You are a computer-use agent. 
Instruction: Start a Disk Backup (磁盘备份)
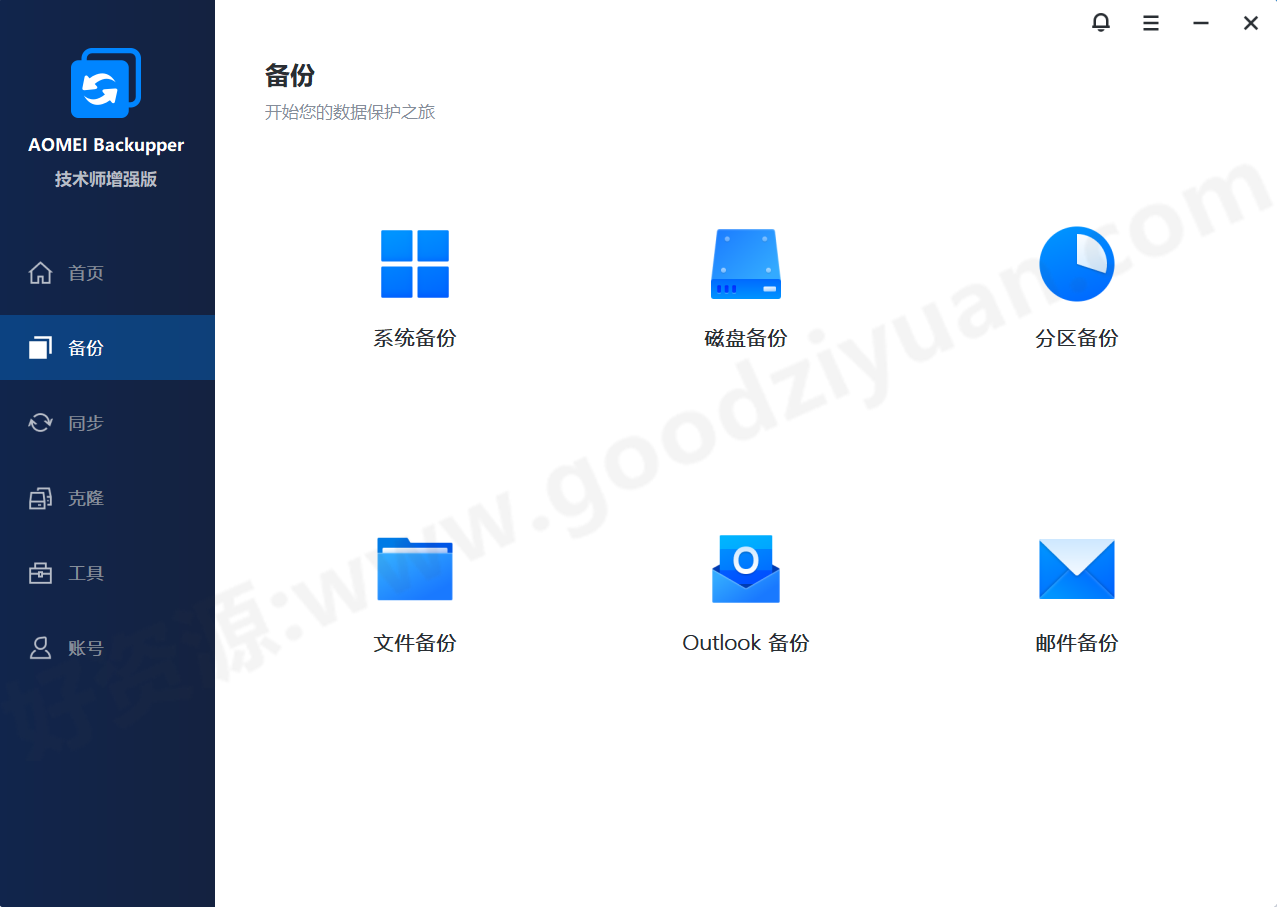pyautogui.click(x=745, y=264)
